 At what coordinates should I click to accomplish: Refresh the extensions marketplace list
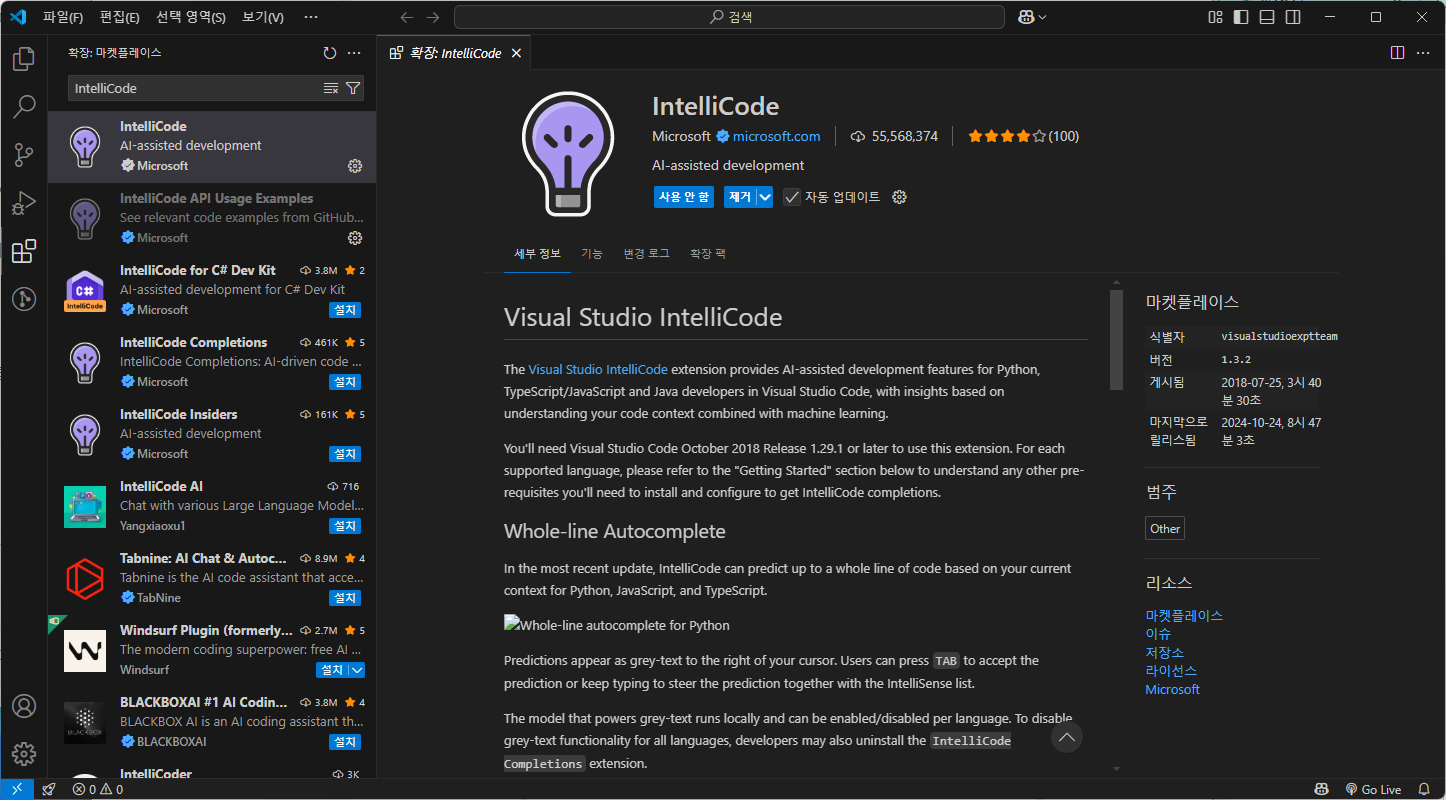330,53
